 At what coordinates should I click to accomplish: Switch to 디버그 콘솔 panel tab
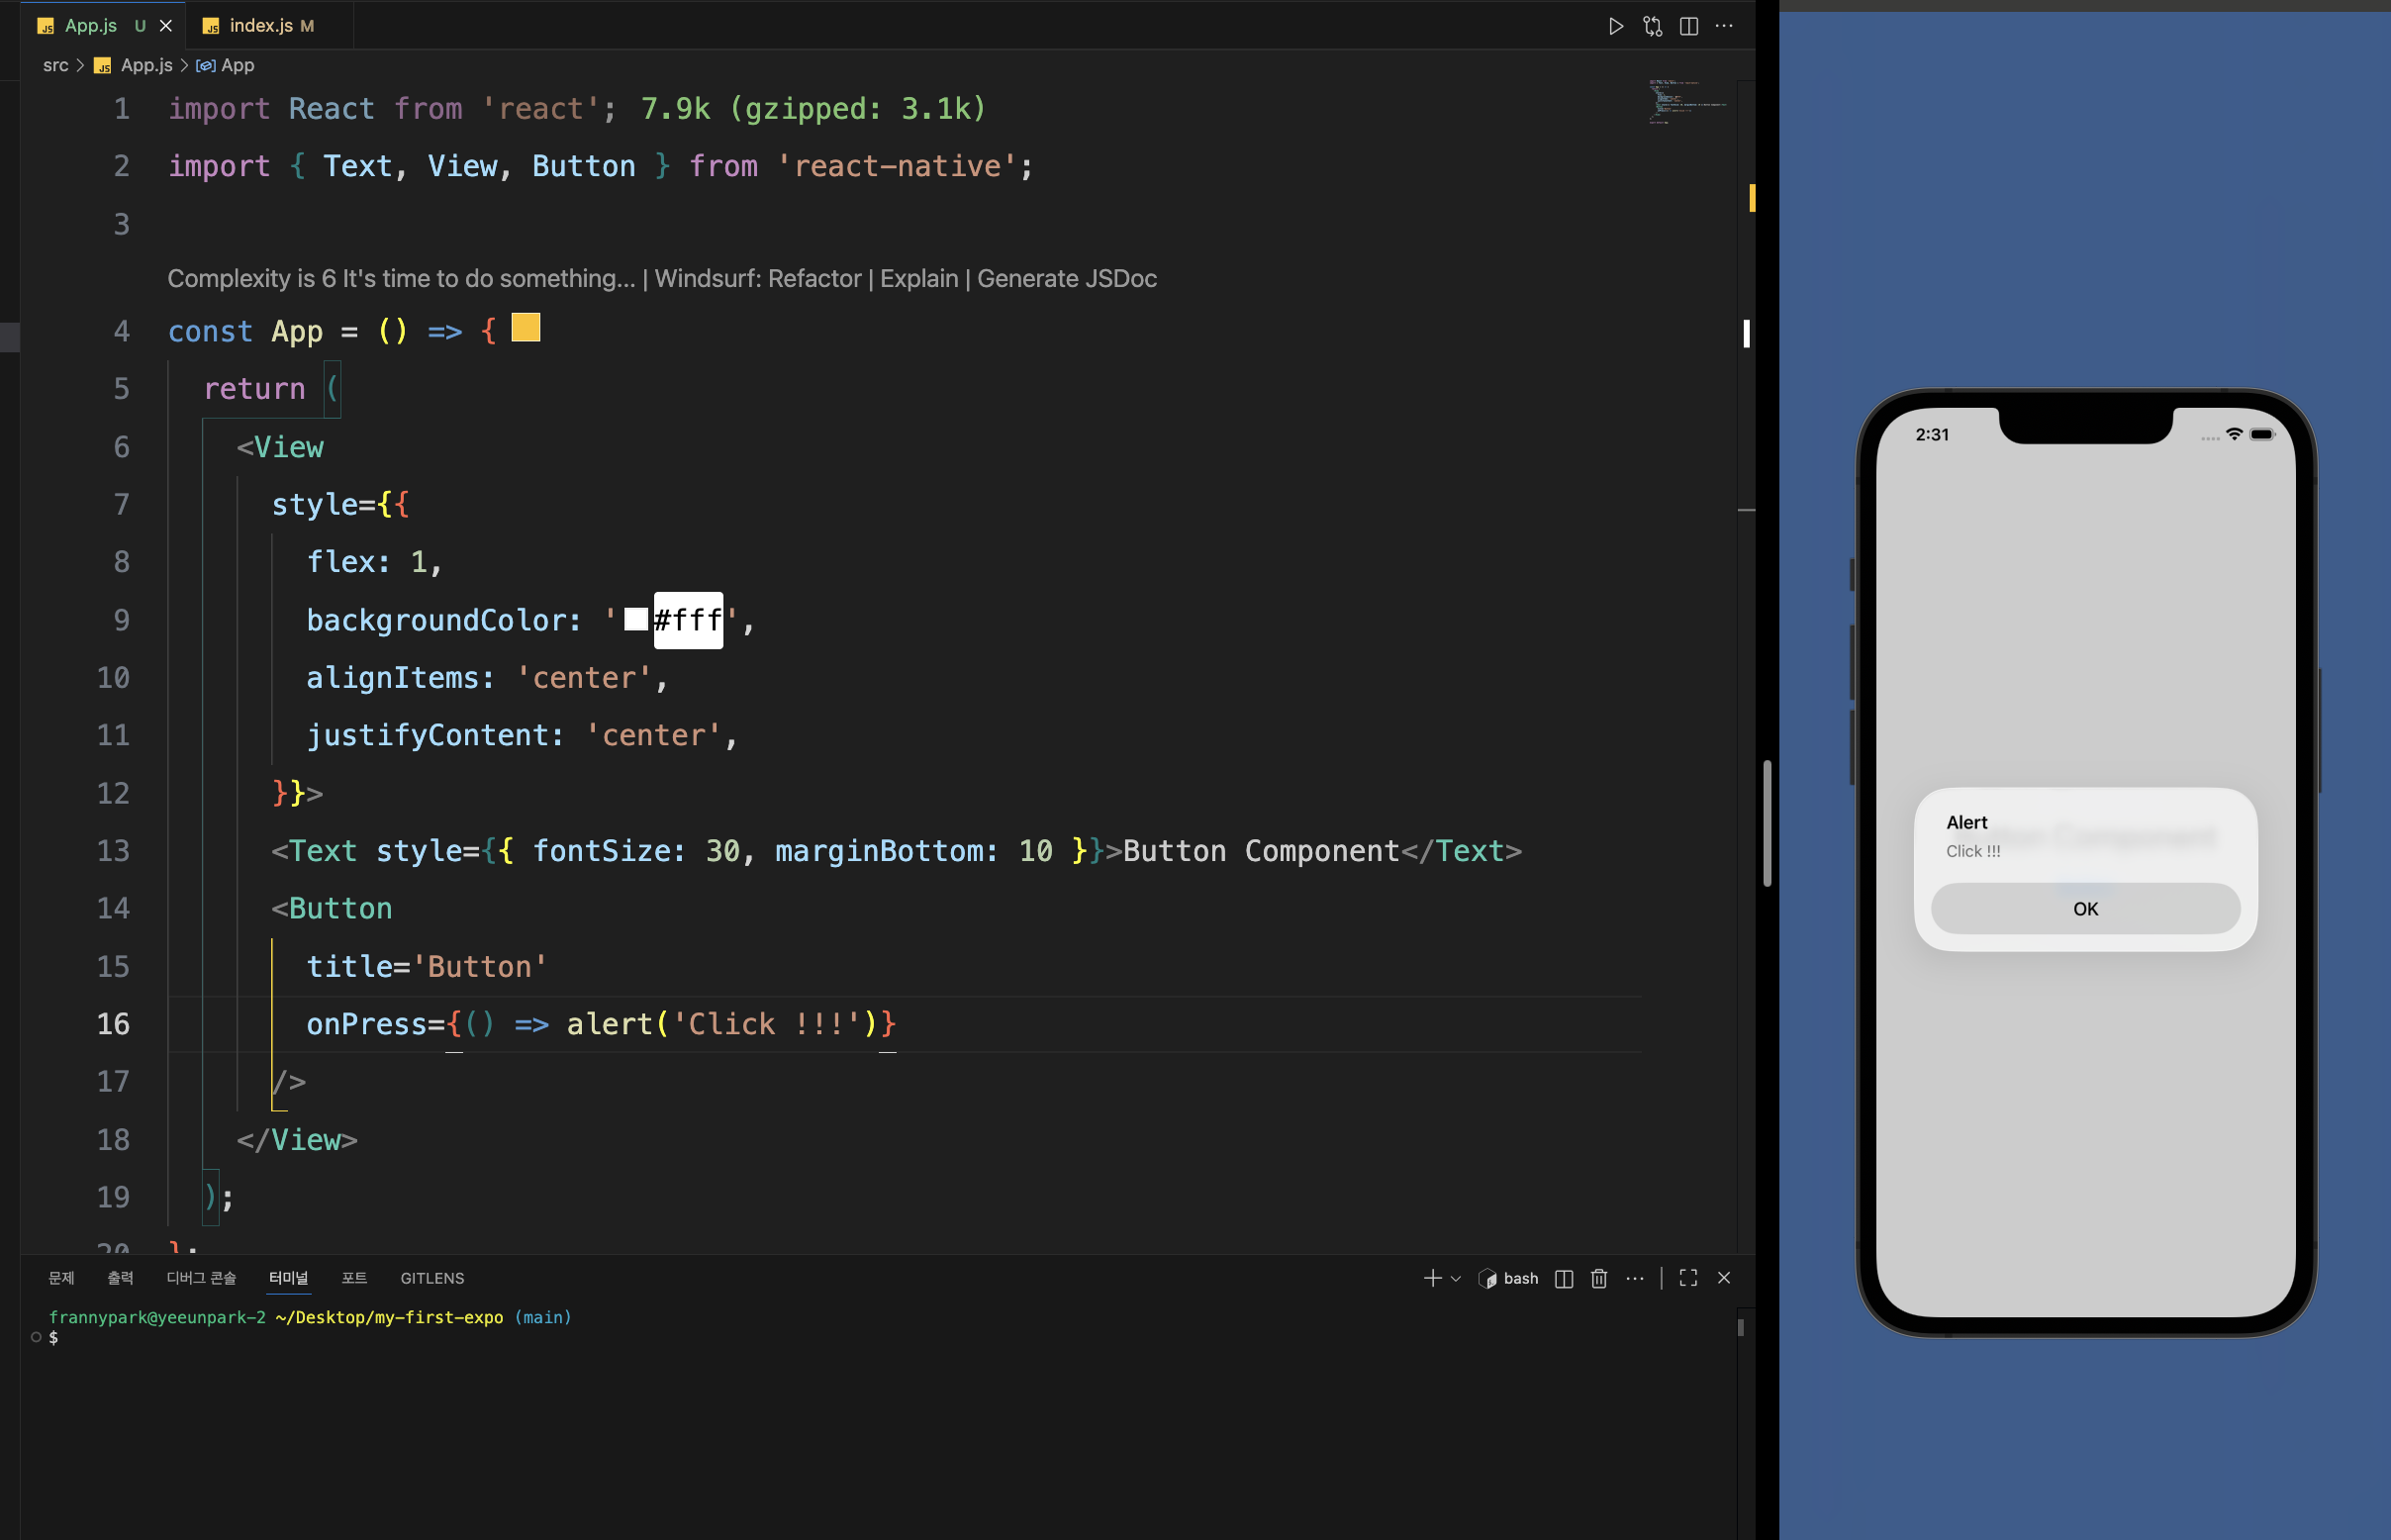pos(201,1278)
